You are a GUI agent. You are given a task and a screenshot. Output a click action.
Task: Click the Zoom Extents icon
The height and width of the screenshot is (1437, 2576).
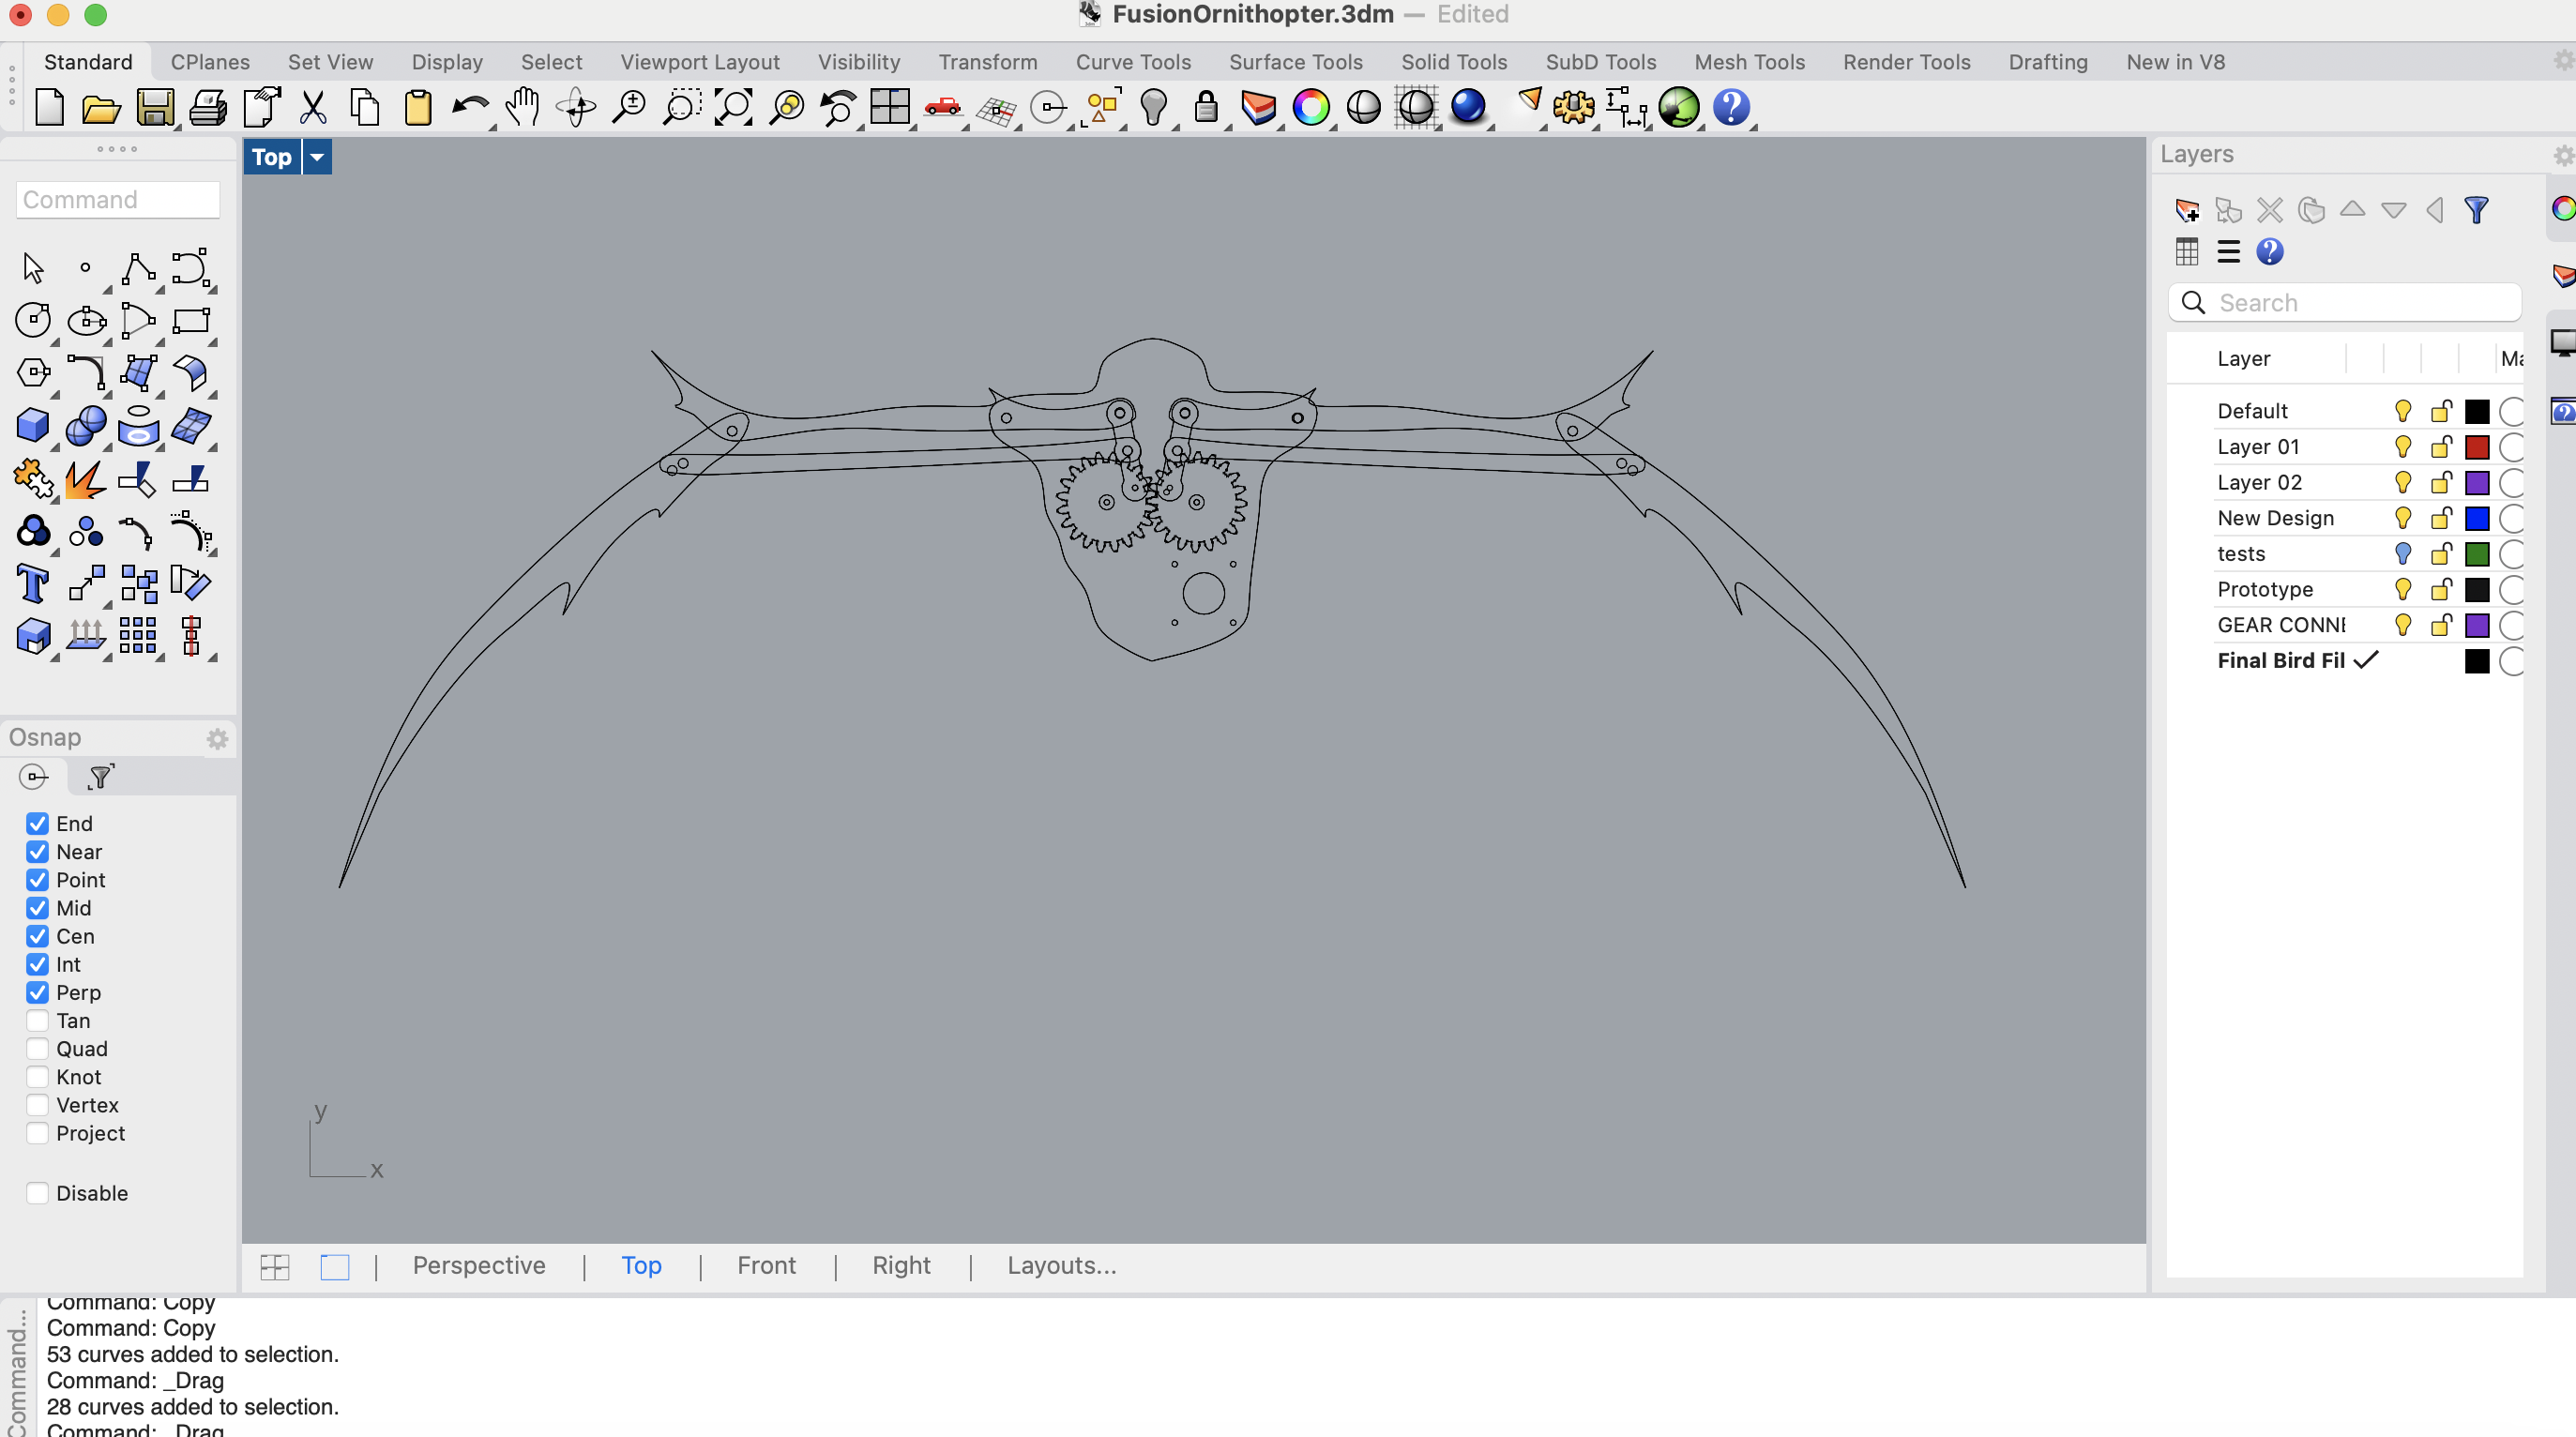[x=733, y=107]
